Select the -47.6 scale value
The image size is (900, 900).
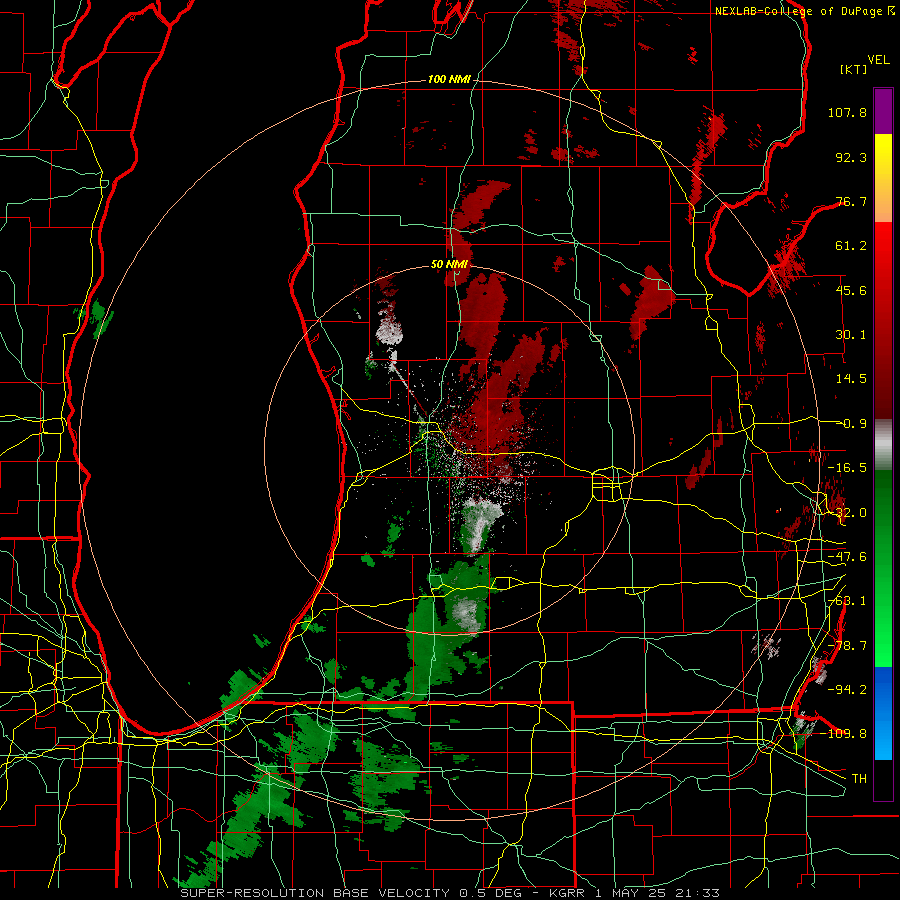click(x=847, y=557)
